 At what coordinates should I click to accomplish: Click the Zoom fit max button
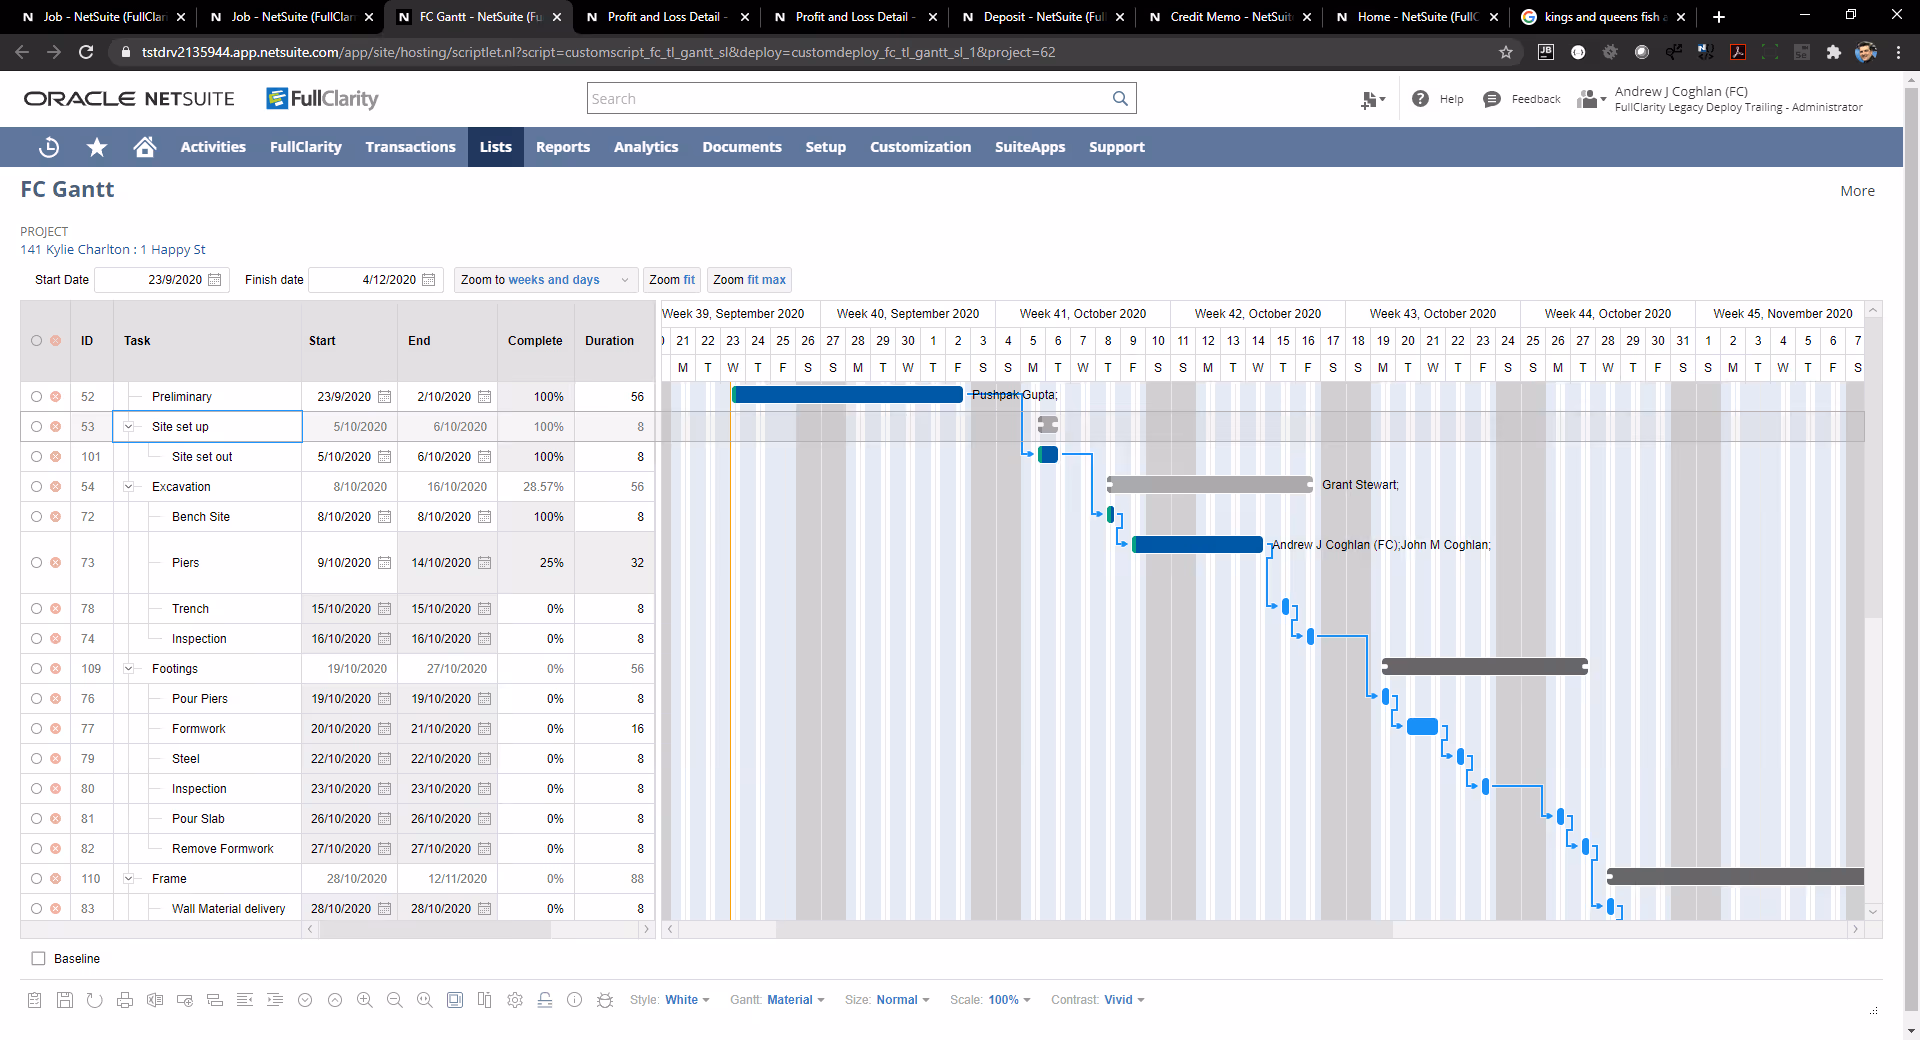(x=749, y=280)
